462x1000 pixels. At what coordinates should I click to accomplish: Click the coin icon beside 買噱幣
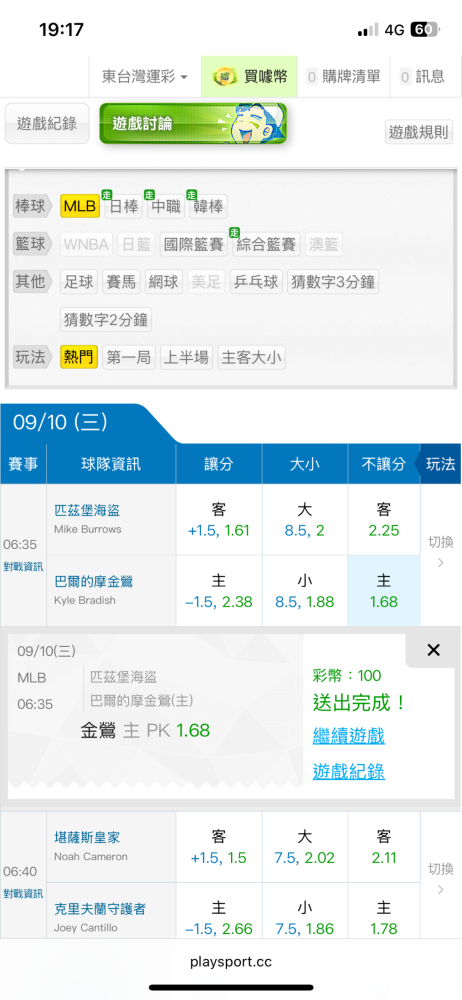coord(225,77)
